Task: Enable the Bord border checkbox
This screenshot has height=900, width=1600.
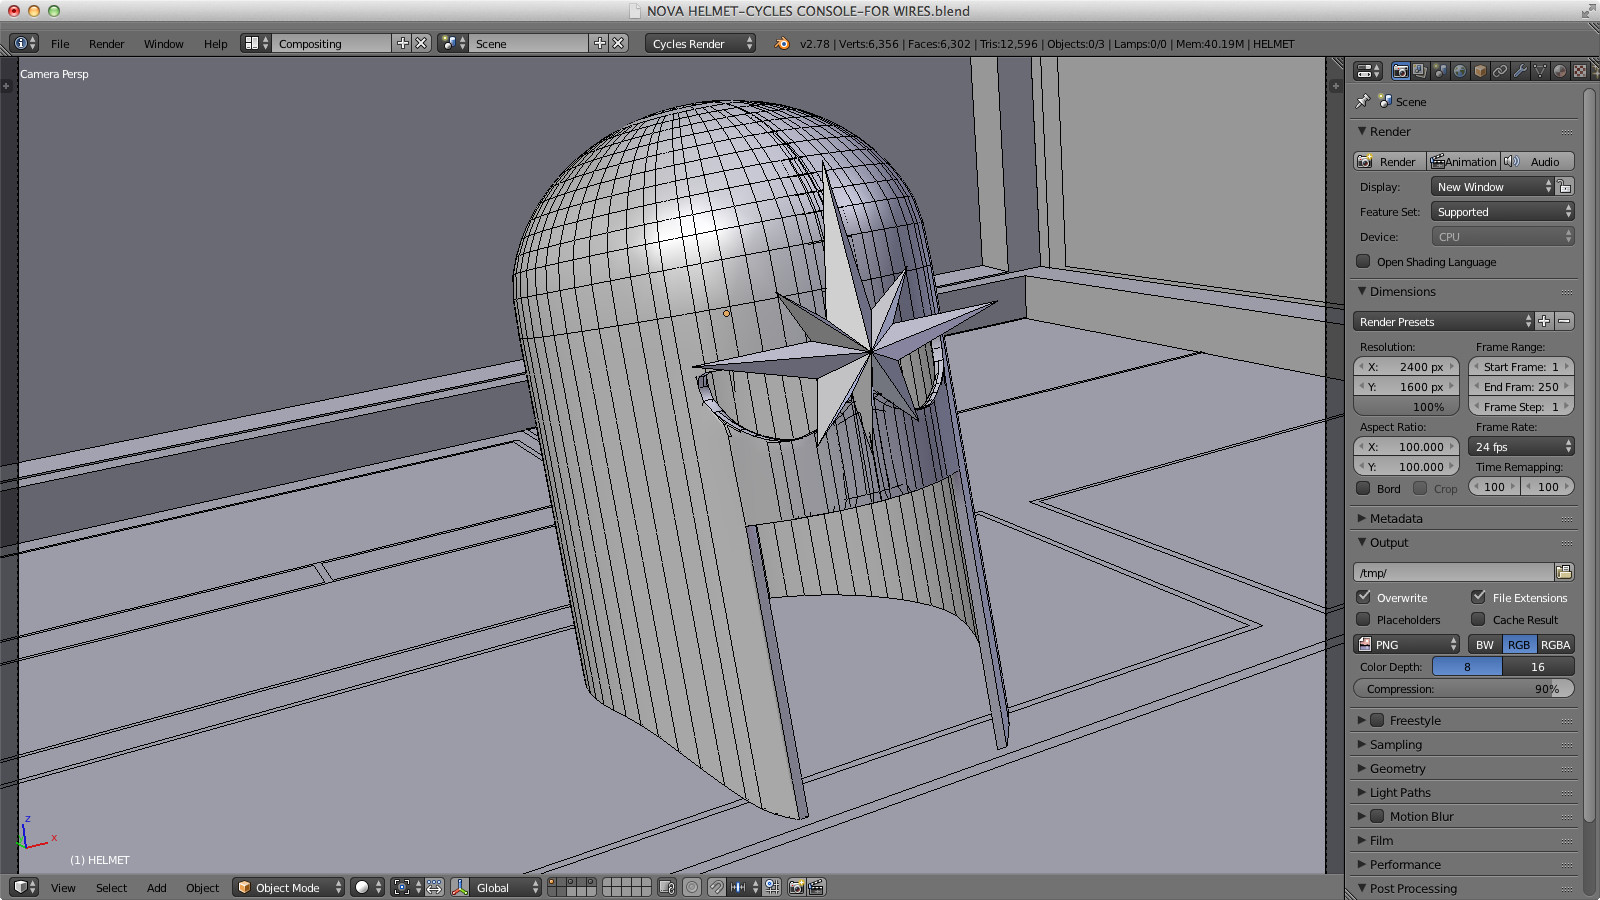Action: (1363, 488)
